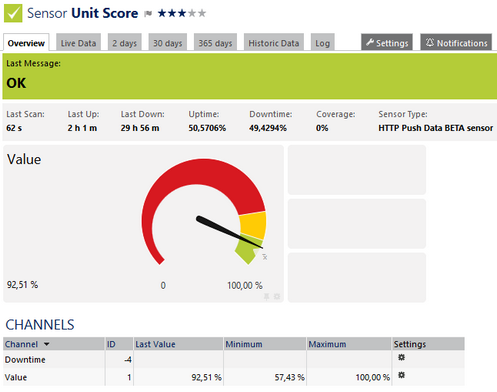This screenshot has height=392, width=497.
Task: Click the priority flag icon beside Unit Score
Action: point(148,13)
